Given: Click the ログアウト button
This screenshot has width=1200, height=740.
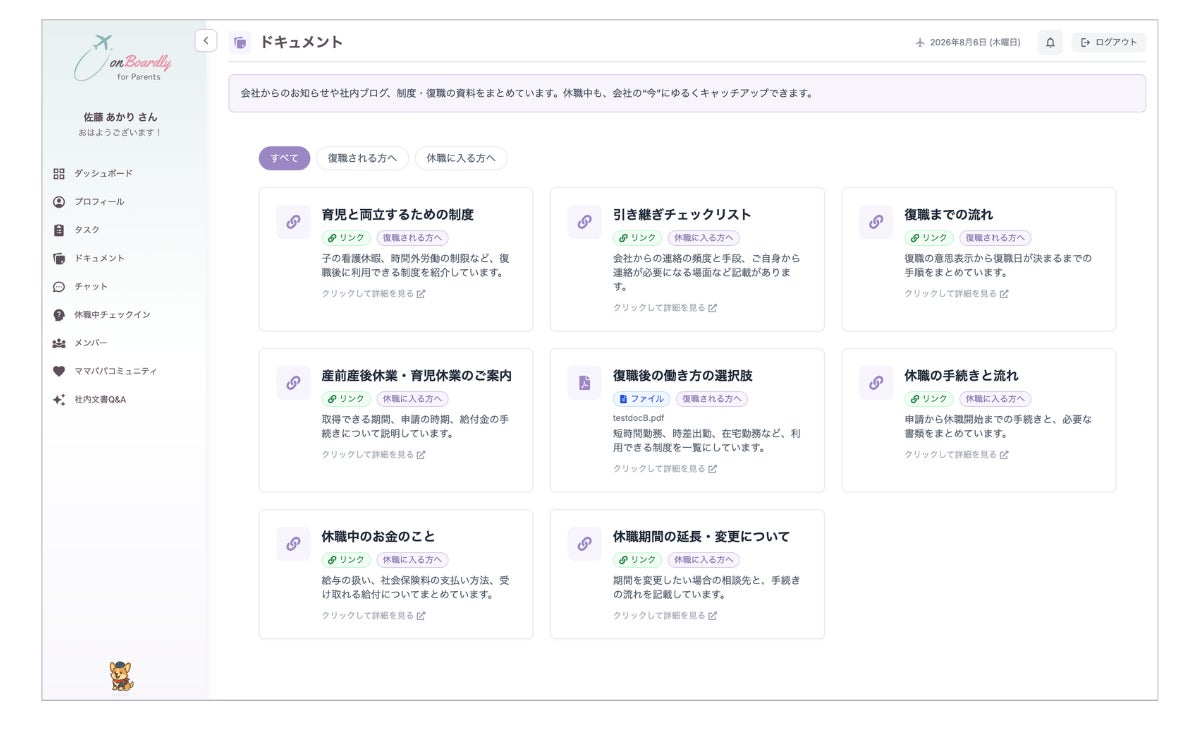Looking at the screenshot, I should [1109, 42].
